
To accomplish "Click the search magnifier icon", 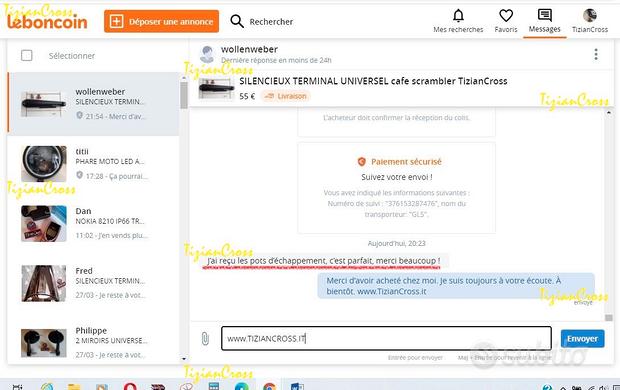I will [237, 21].
